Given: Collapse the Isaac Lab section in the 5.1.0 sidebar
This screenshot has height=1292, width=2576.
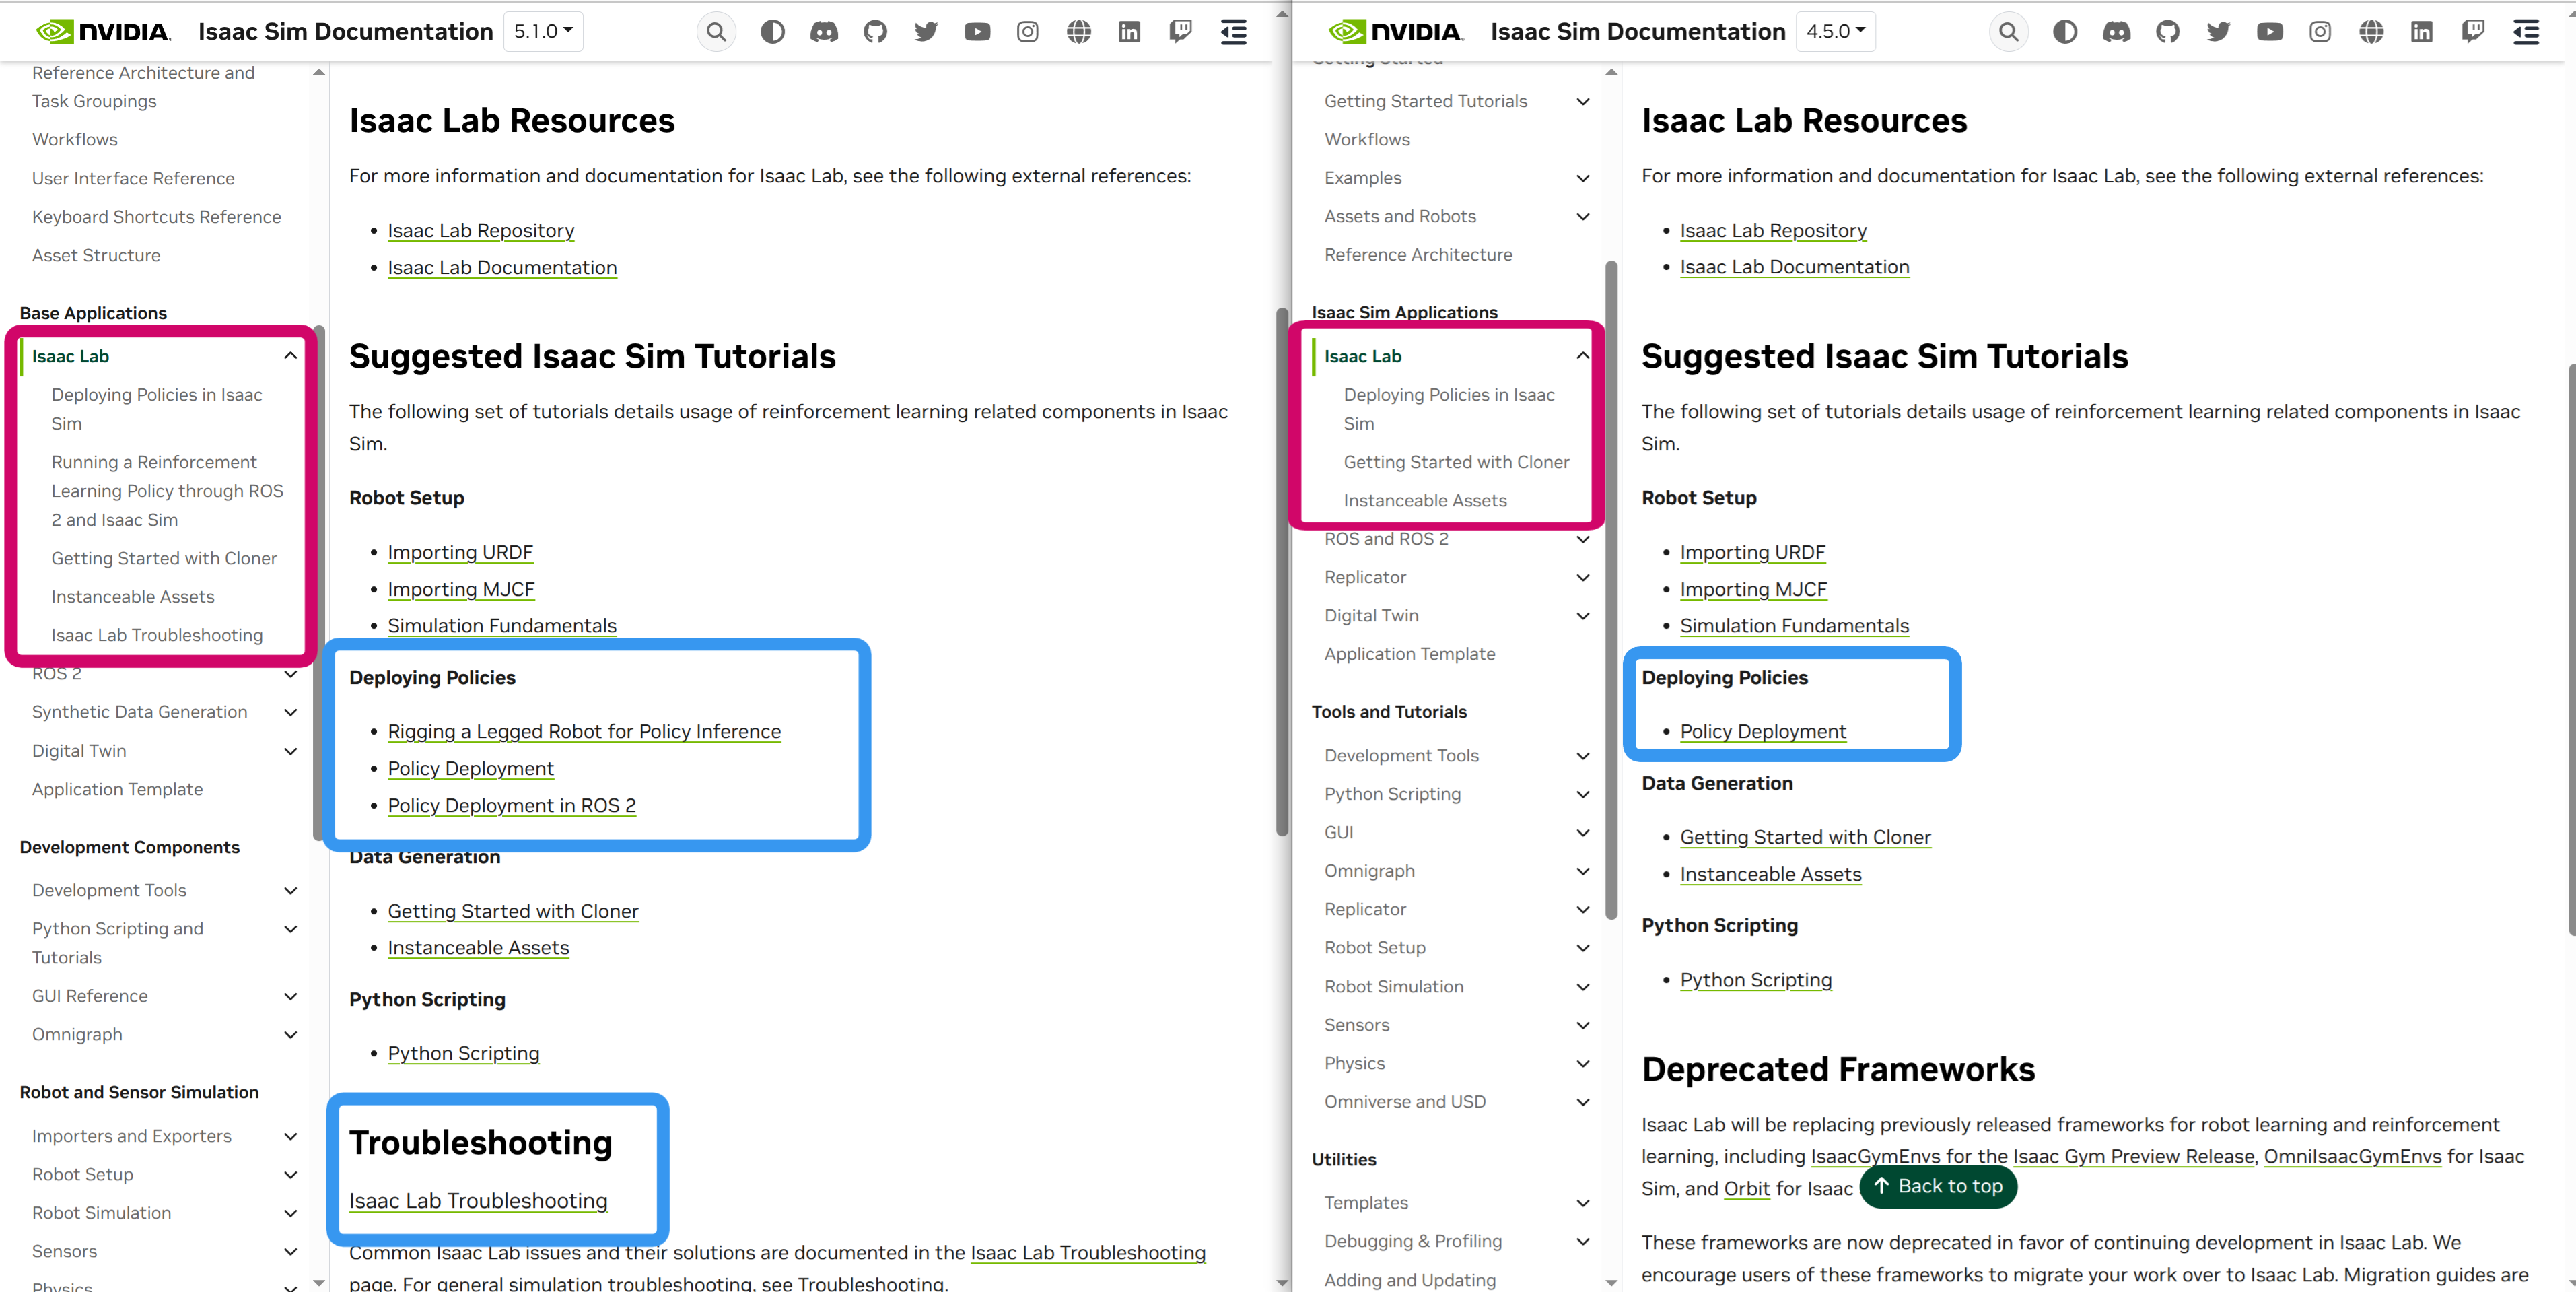Looking at the screenshot, I should click(x=290, y=356).
